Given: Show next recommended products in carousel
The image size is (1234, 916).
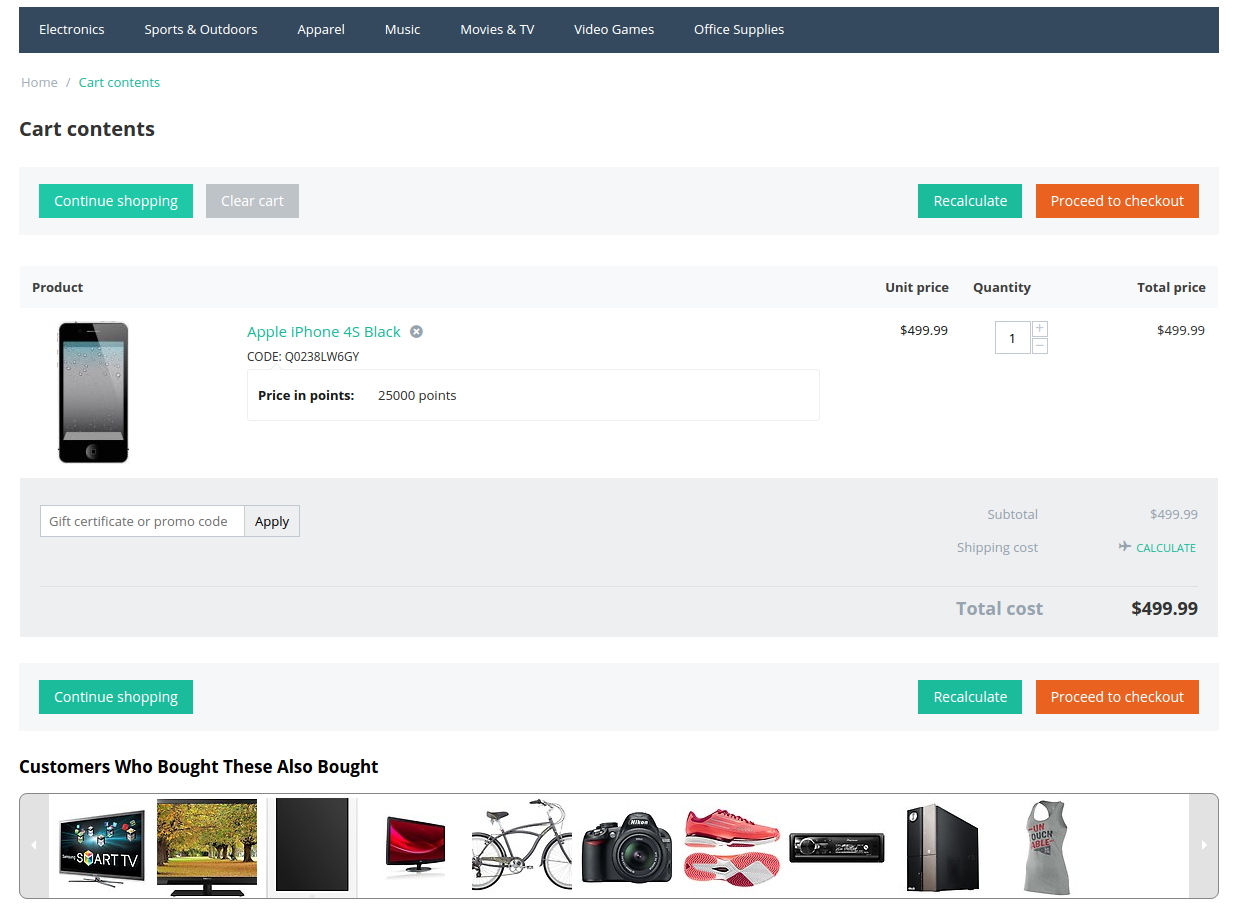Looking at the screenshot, I should [1203, 846].
